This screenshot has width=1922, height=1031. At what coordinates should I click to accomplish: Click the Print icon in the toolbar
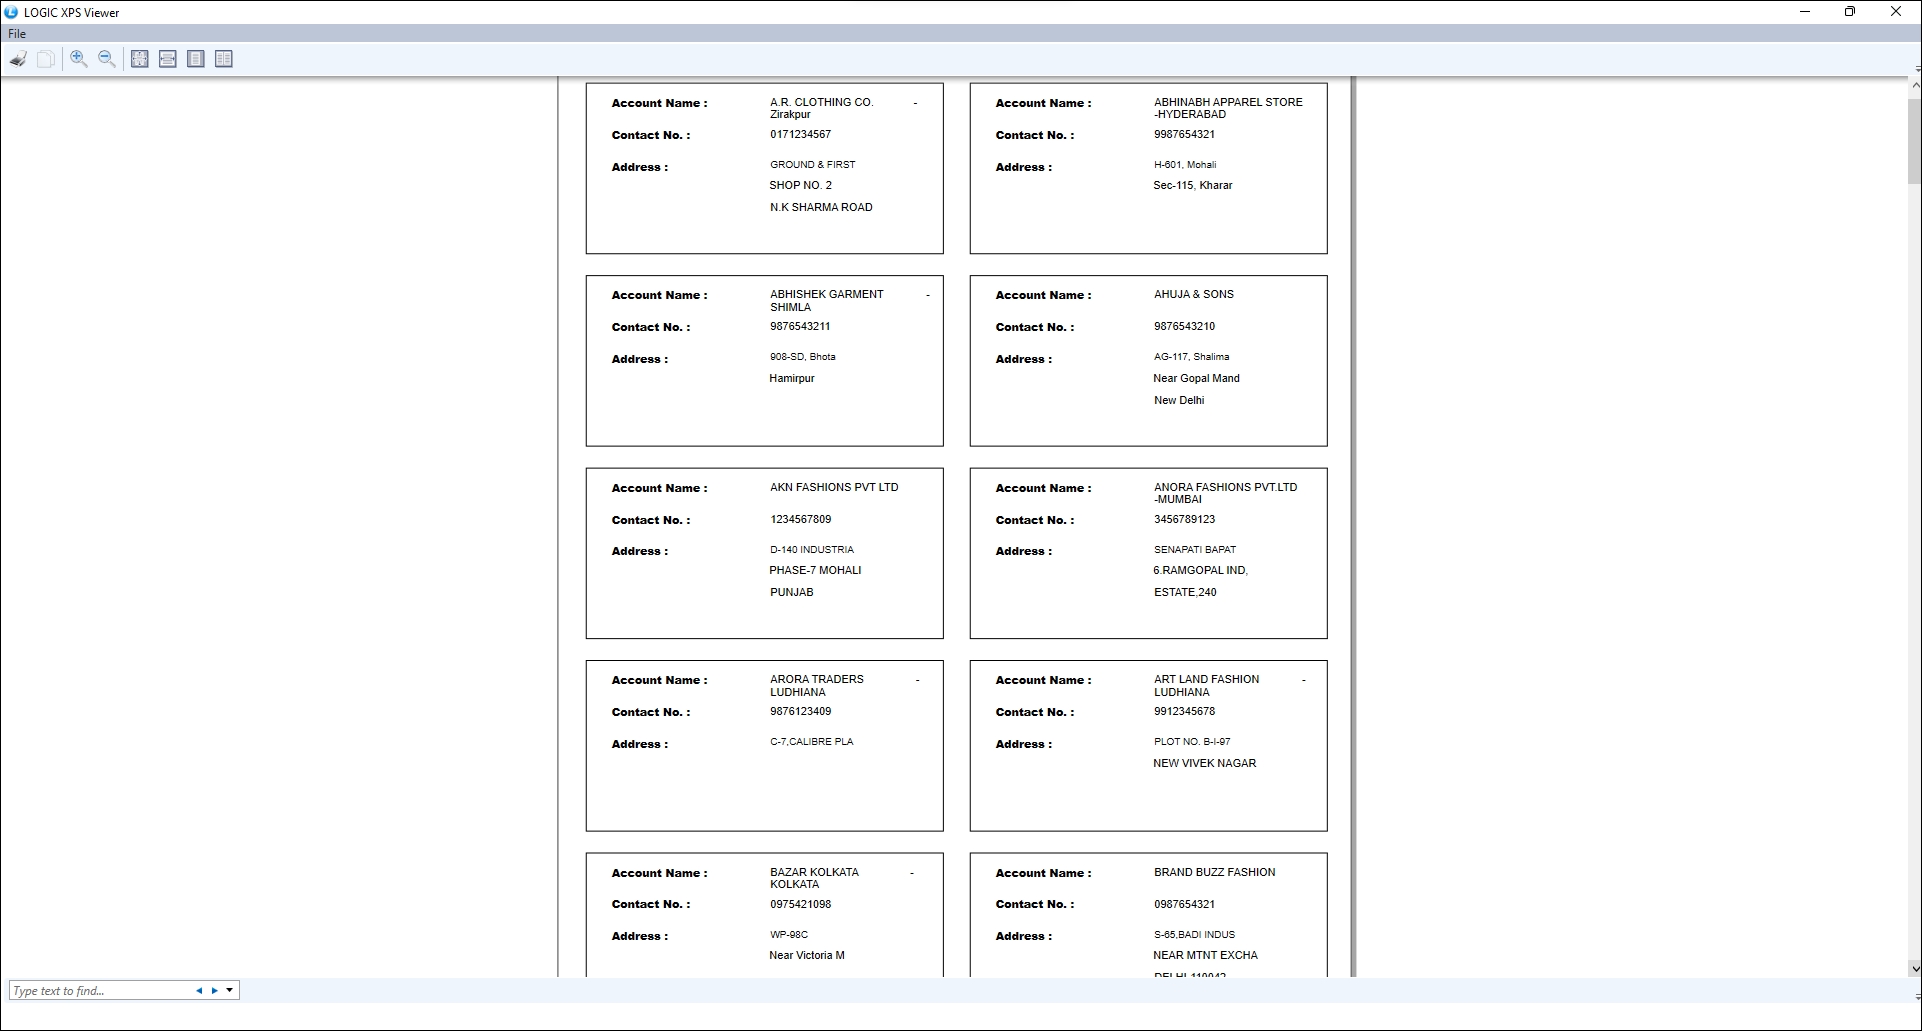tap(18, 59)
